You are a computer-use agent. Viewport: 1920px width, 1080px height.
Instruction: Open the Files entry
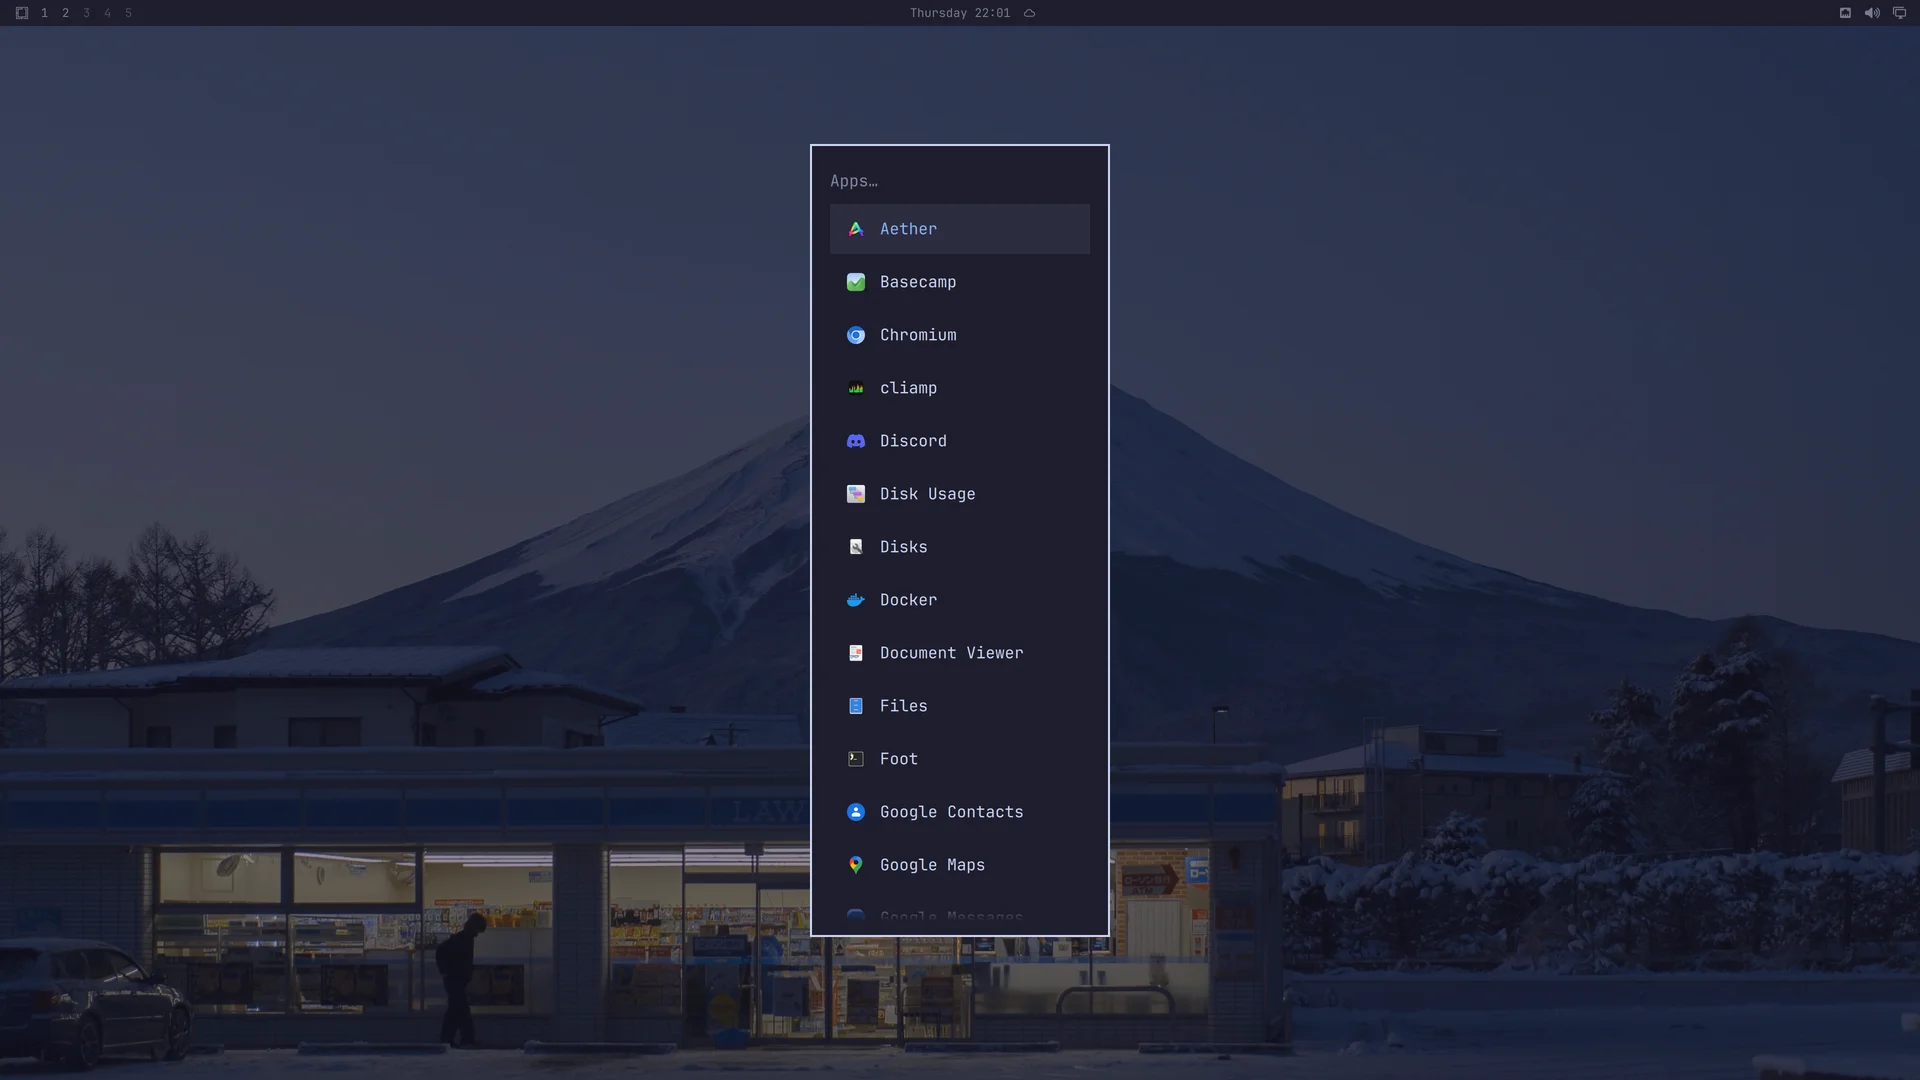959,706
